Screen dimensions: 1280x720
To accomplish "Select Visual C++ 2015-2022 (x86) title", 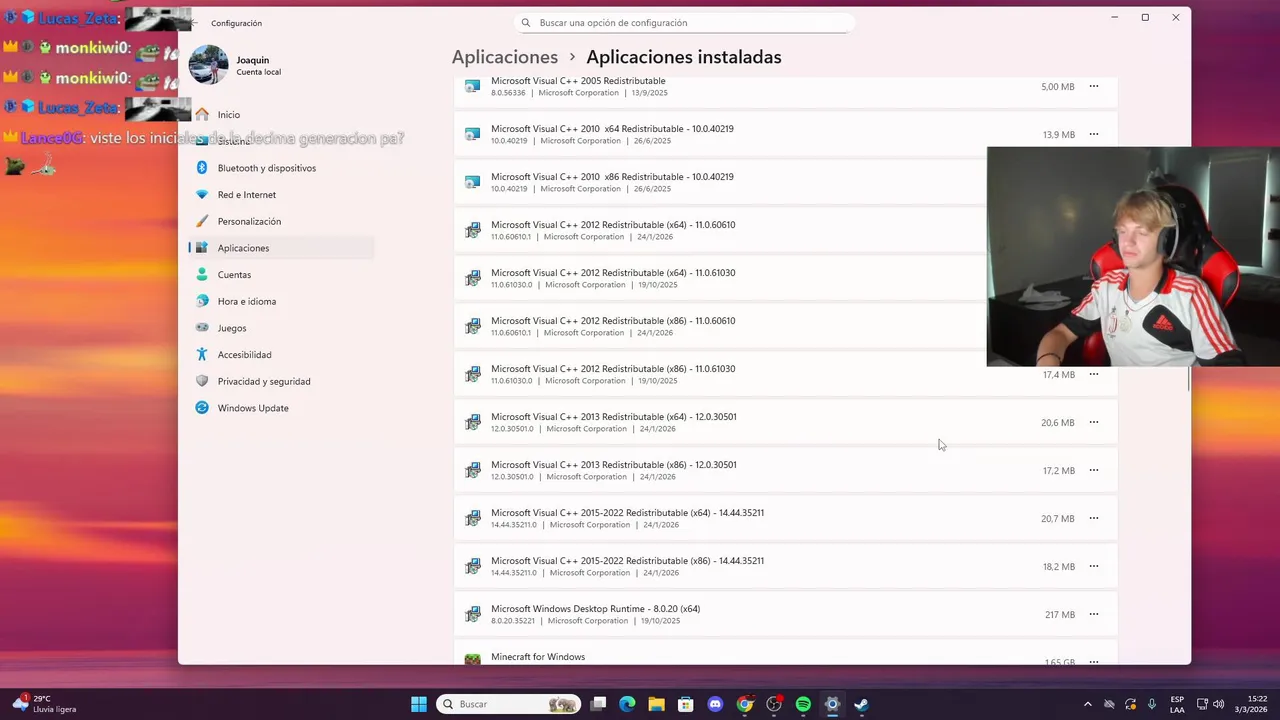I will coord(627,561).
